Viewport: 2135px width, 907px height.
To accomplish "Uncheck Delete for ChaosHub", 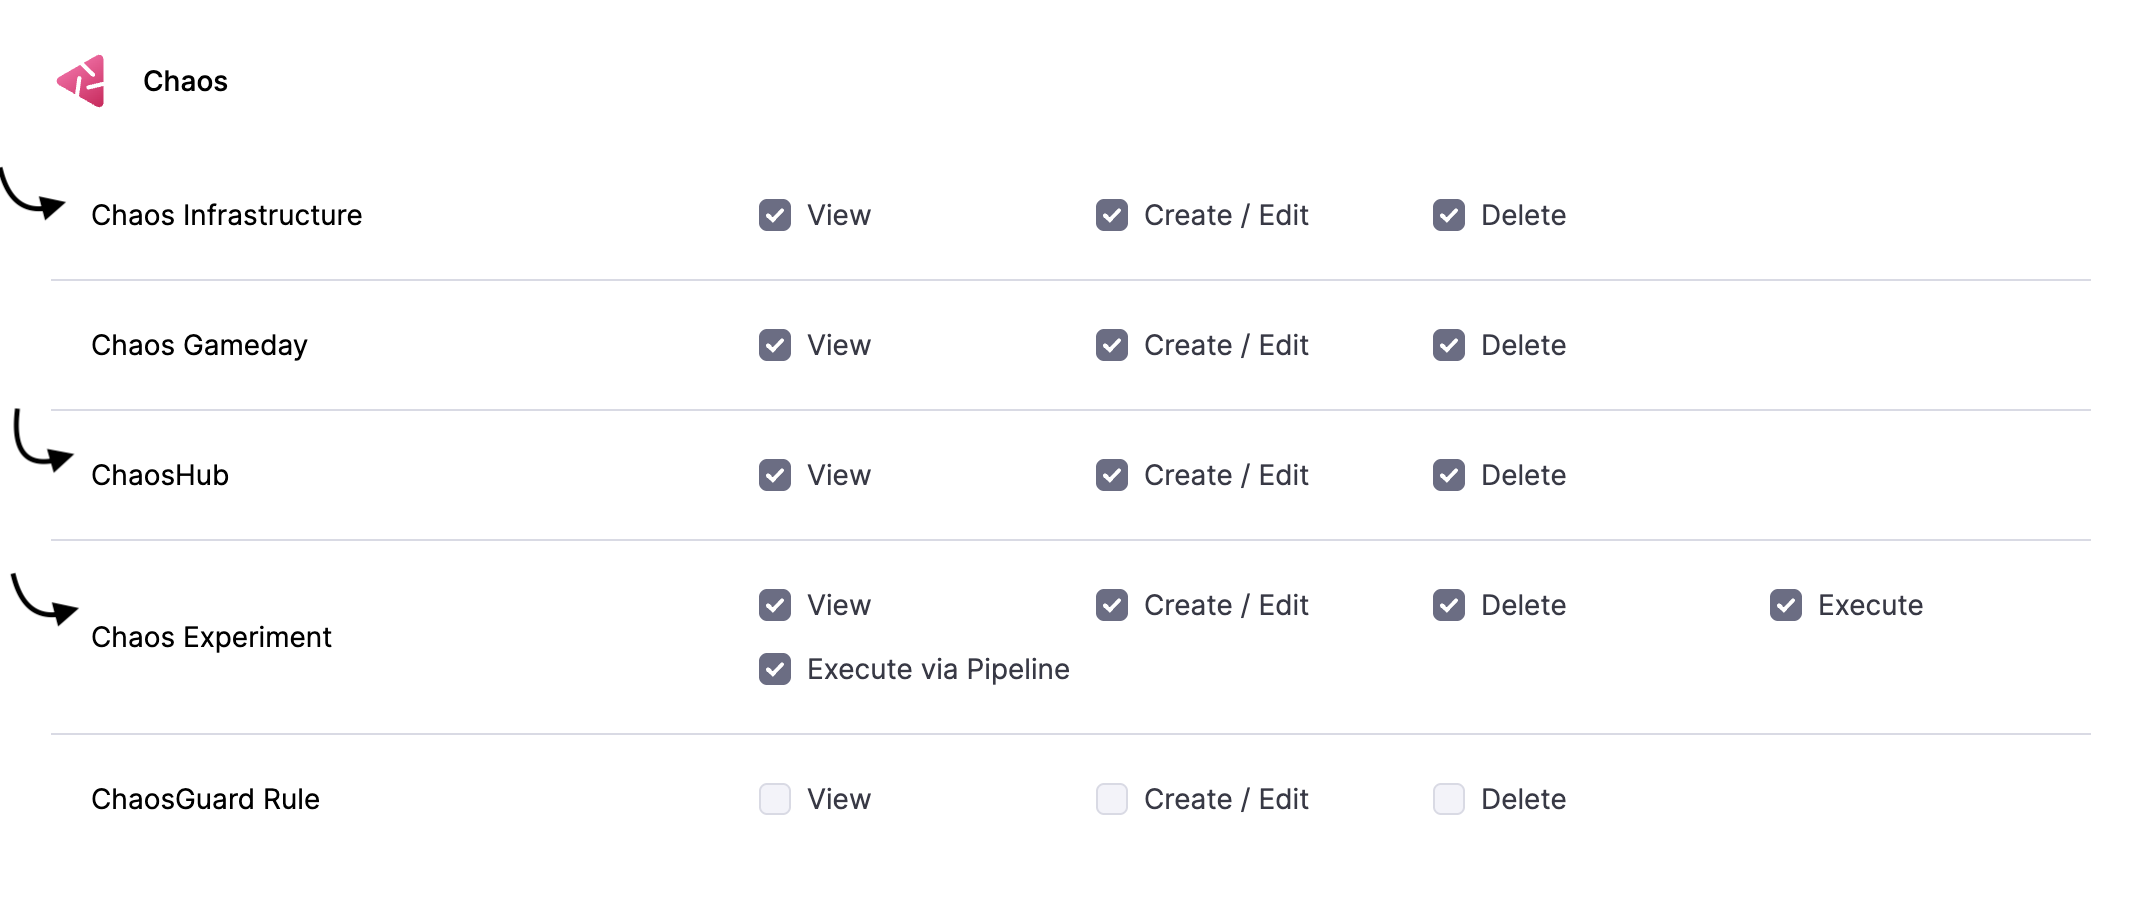I will point(1449,475).
